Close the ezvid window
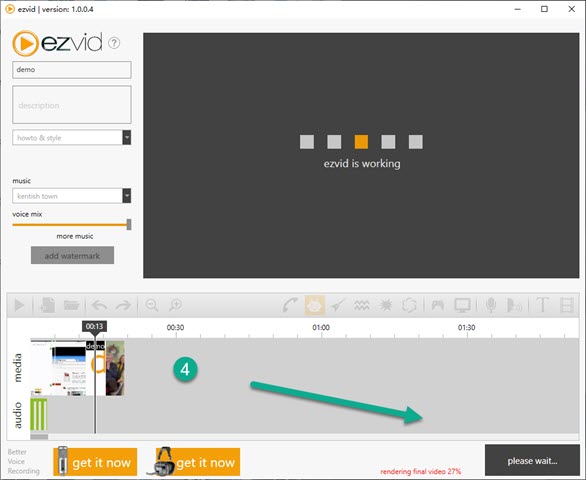 tap(571, 9)
